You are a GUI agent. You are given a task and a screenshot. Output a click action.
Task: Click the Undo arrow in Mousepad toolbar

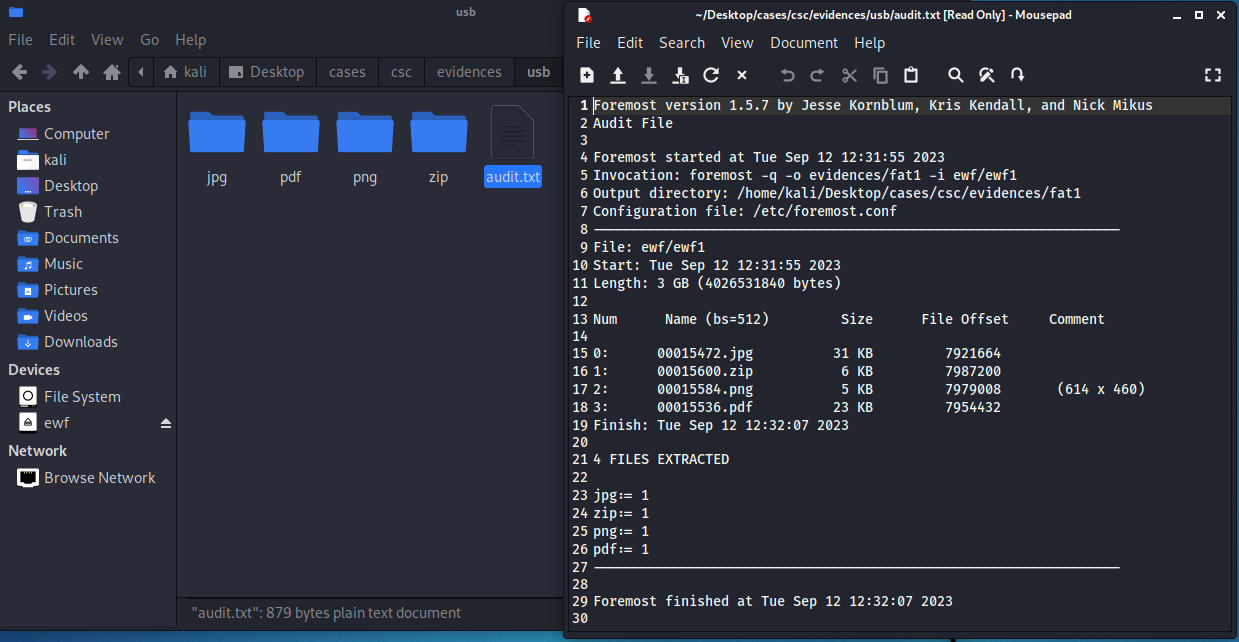tap(787, 75)
